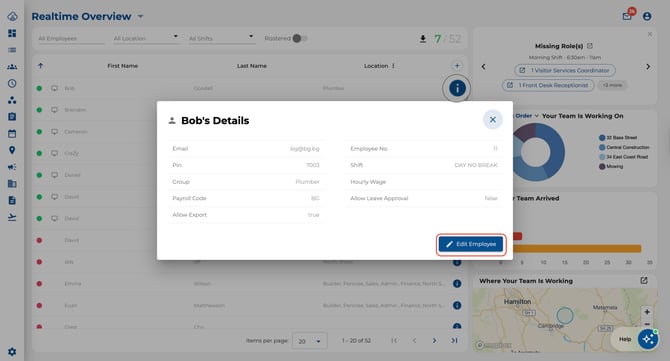
Task: Click 1 Front Desk Receptionist chip
Action: [x=548, y=85]
